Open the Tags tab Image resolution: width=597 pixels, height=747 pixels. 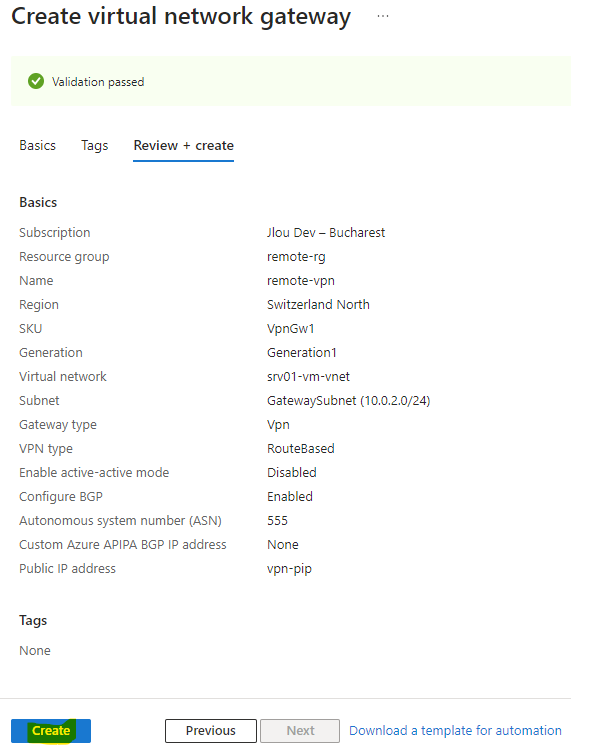(x=94, y=145)
